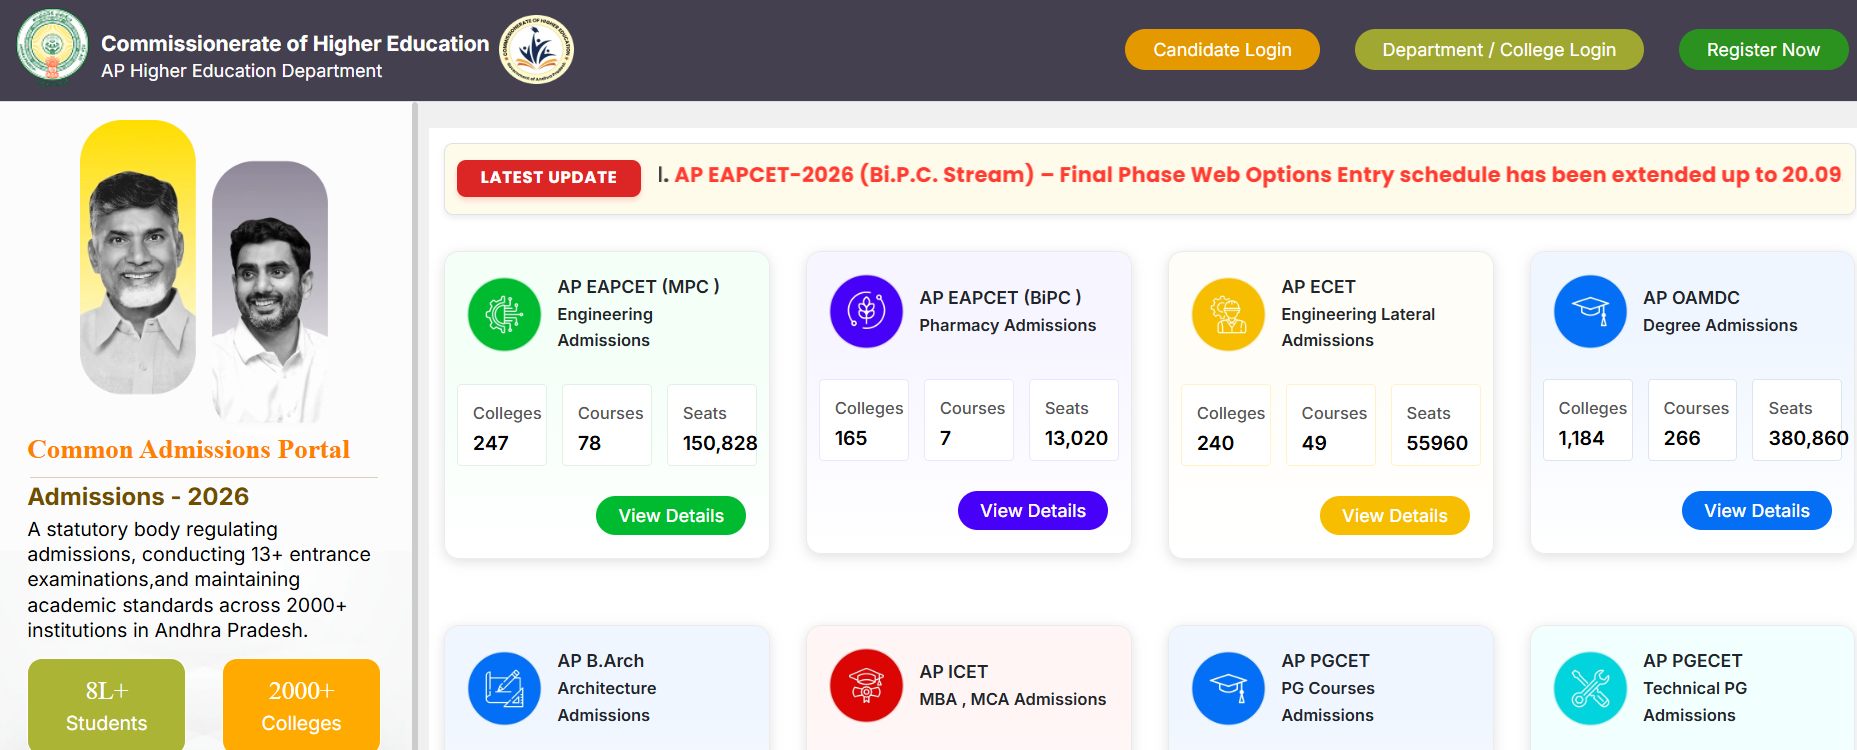The height and width of the screenshot is (750, 1857).
Task: Click the Commissionerate of Higher Education round logo
Action: pos(537,49)
